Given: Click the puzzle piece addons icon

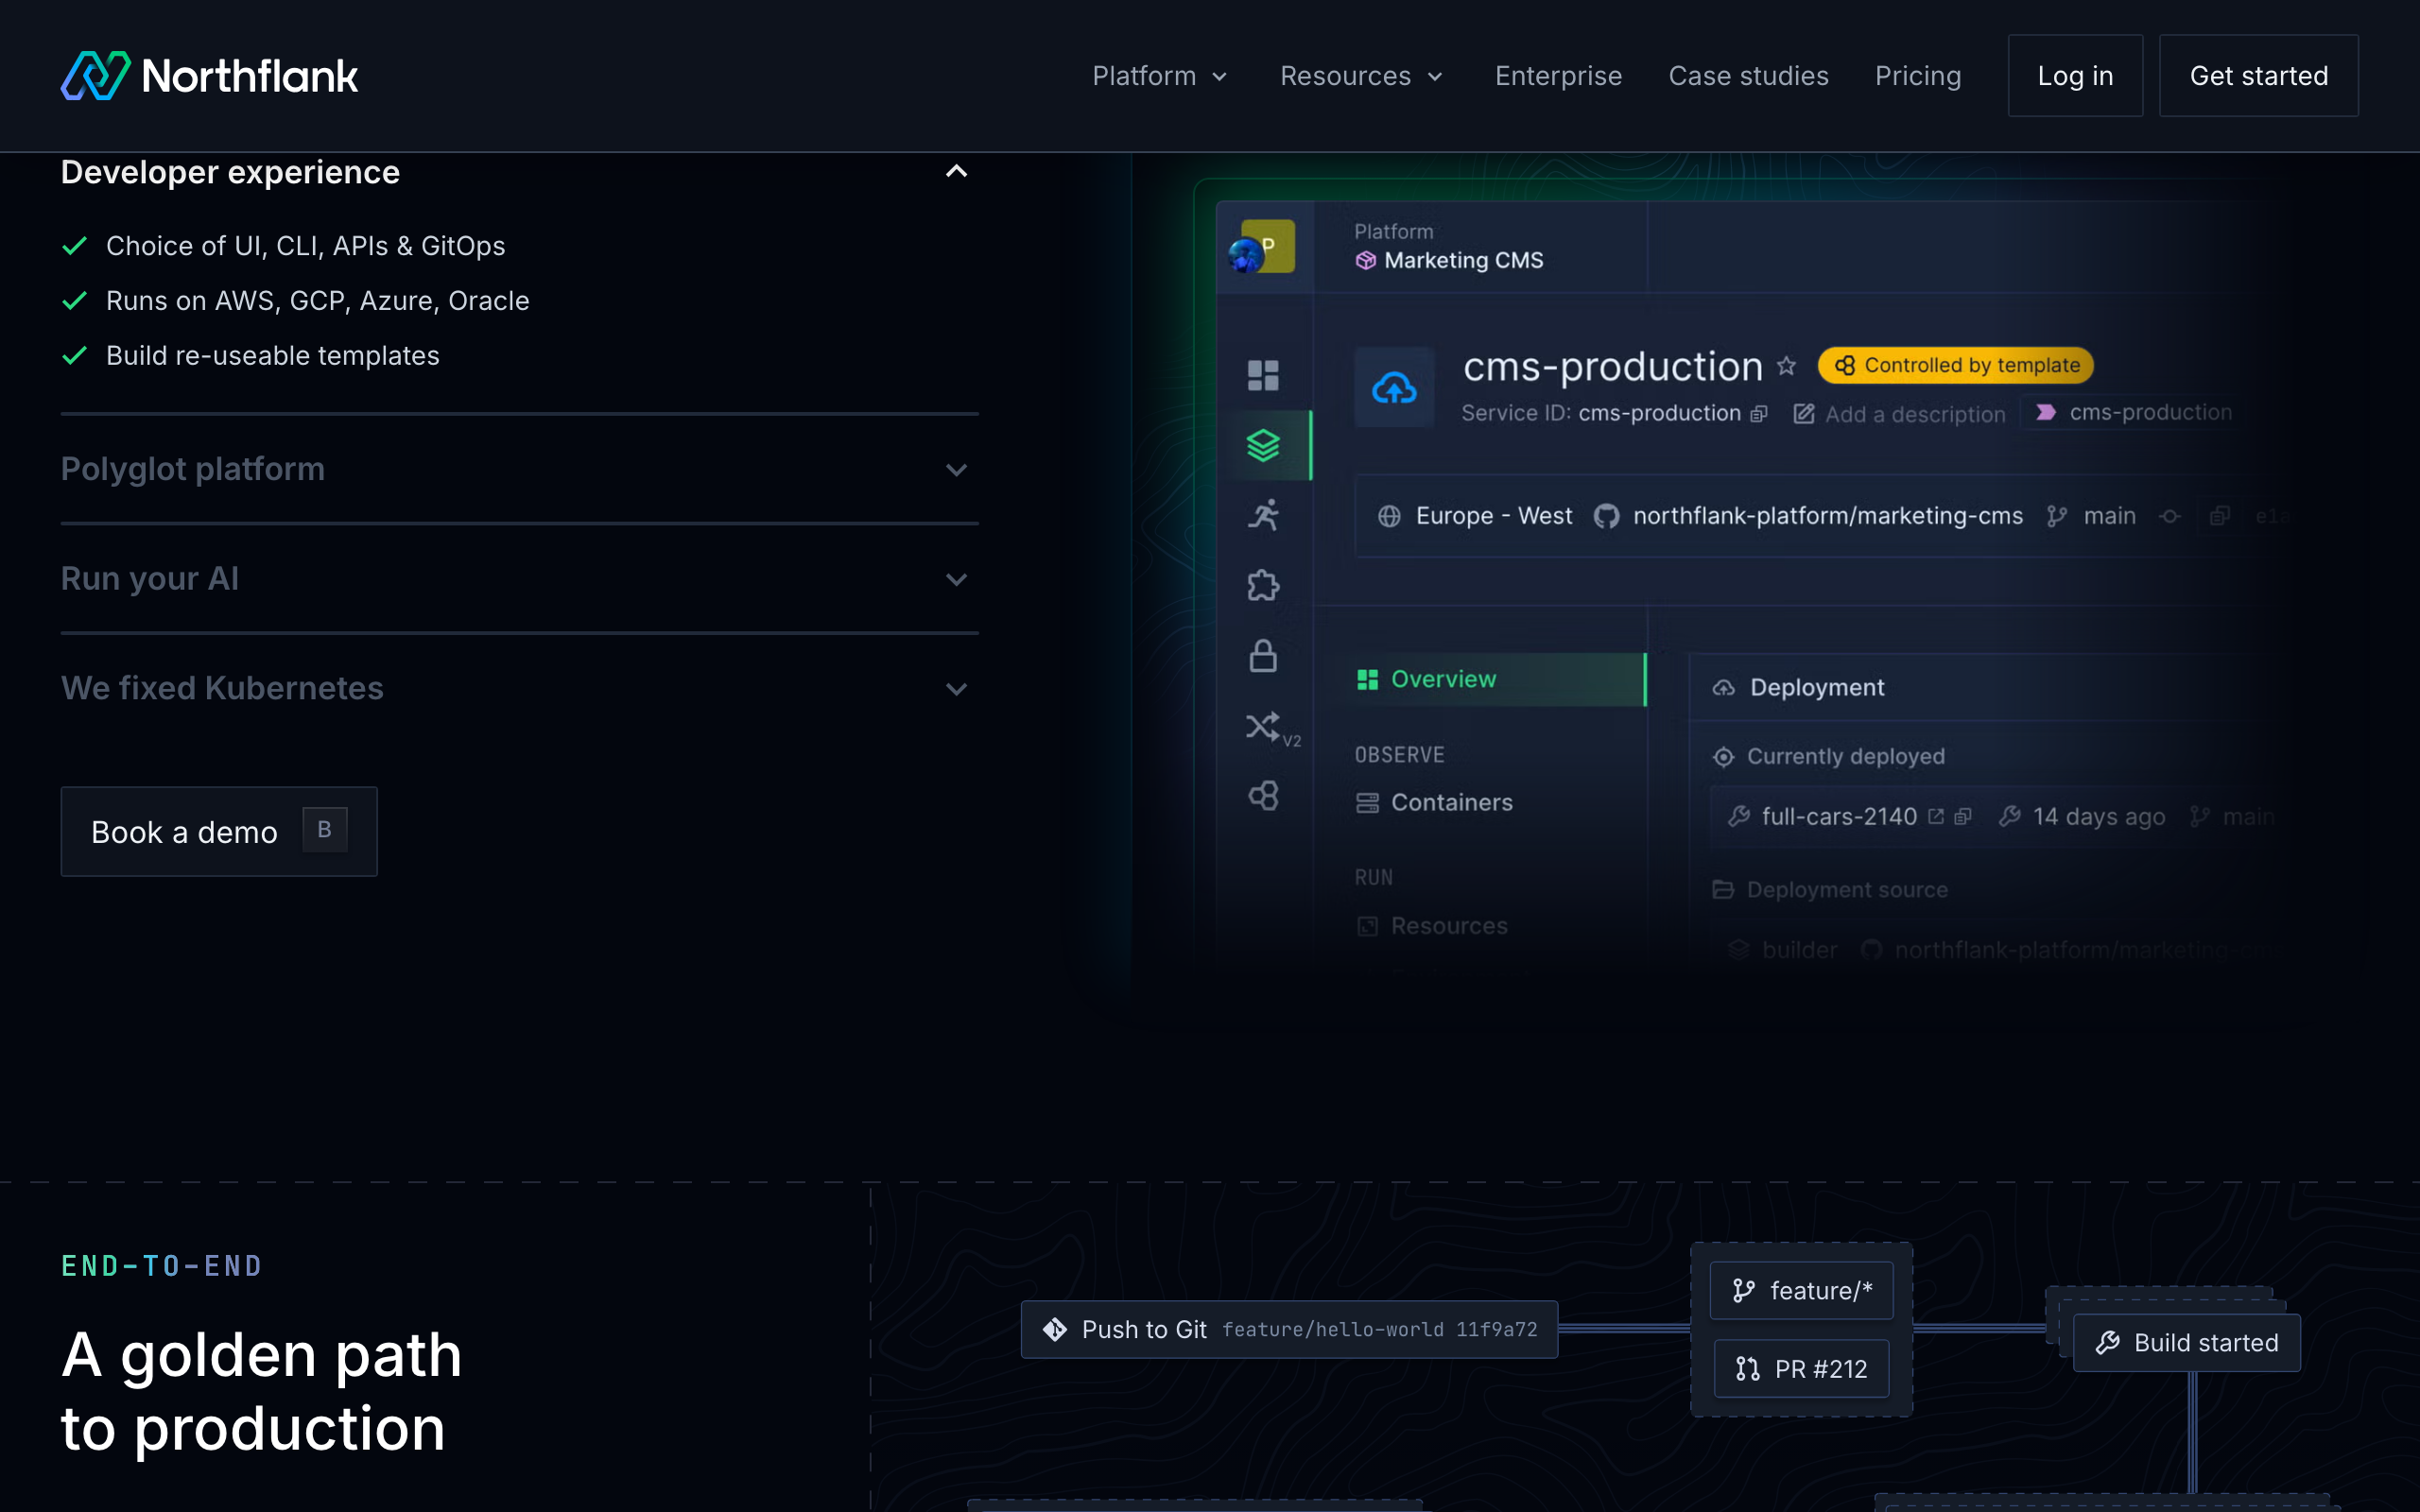Looking at the screenshot, I should pos(1263,585).
